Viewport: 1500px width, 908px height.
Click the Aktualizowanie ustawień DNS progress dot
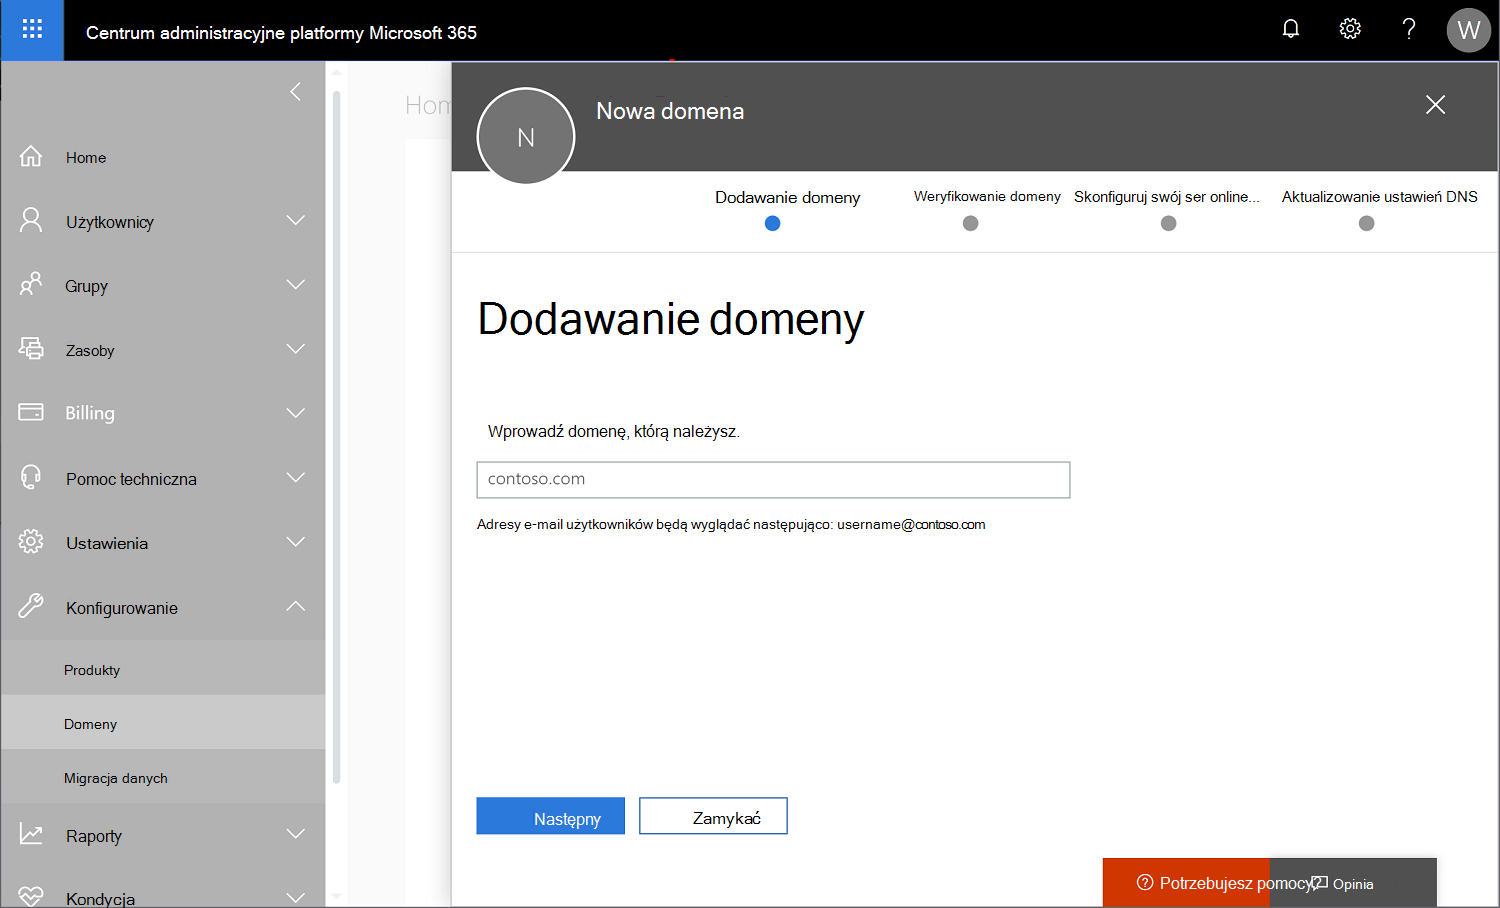(1366, 223)
